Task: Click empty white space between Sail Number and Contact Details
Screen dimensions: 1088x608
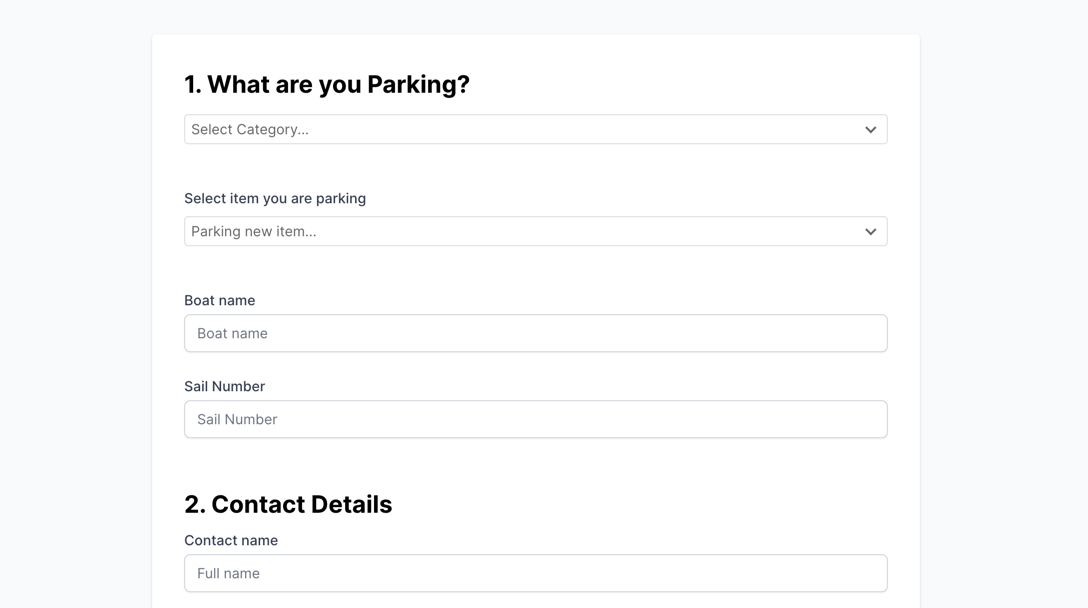Action: [535, 463]
